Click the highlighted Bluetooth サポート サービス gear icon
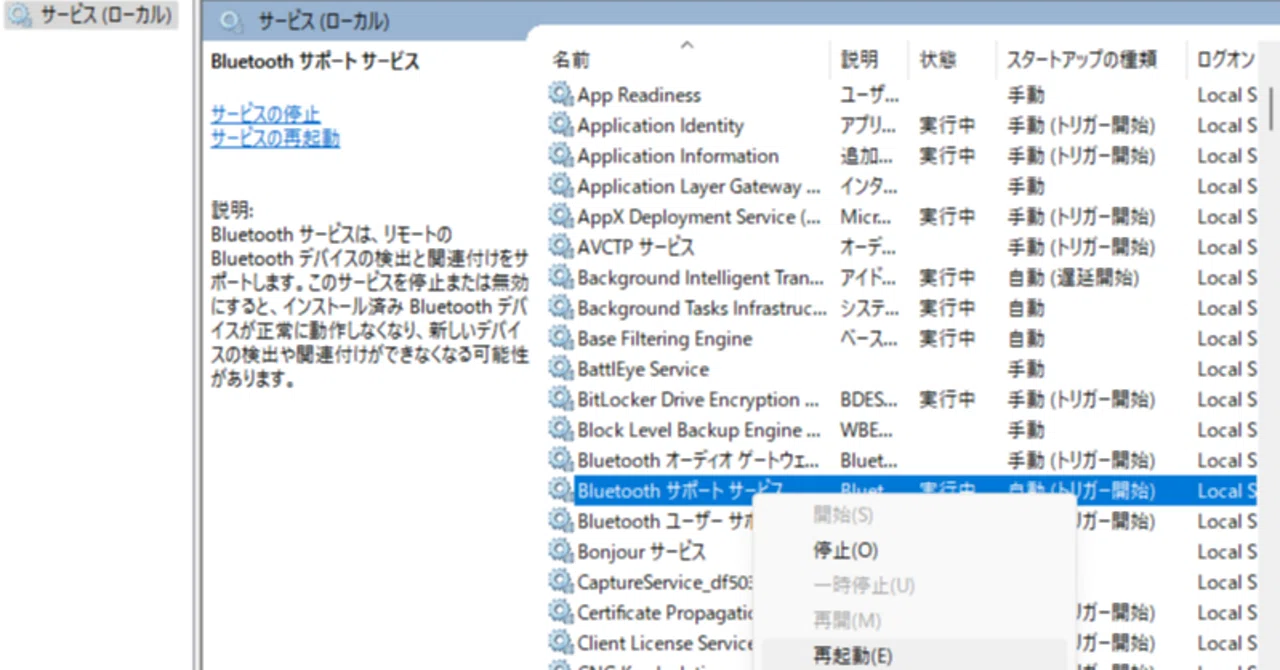Viewport: 1280px width, 670px height. pos(560,490)
